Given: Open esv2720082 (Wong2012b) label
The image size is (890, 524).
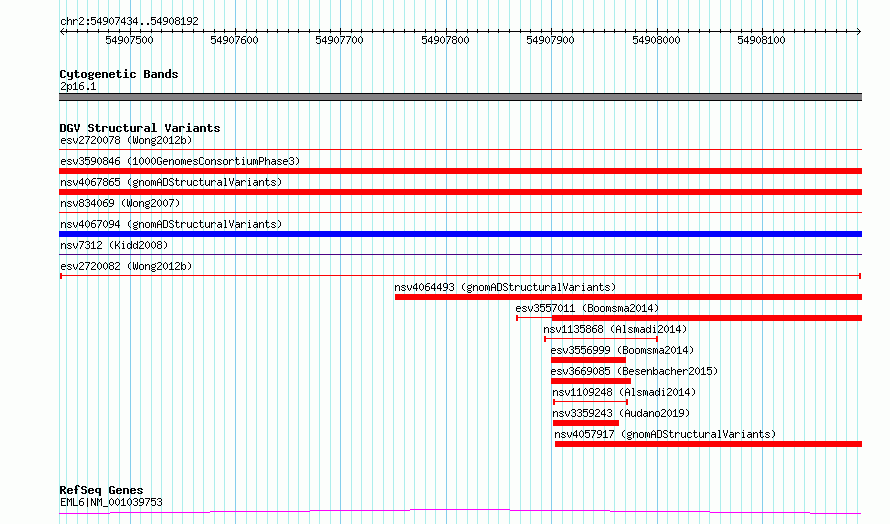Looking at the screenshot, I should (126, 266).
